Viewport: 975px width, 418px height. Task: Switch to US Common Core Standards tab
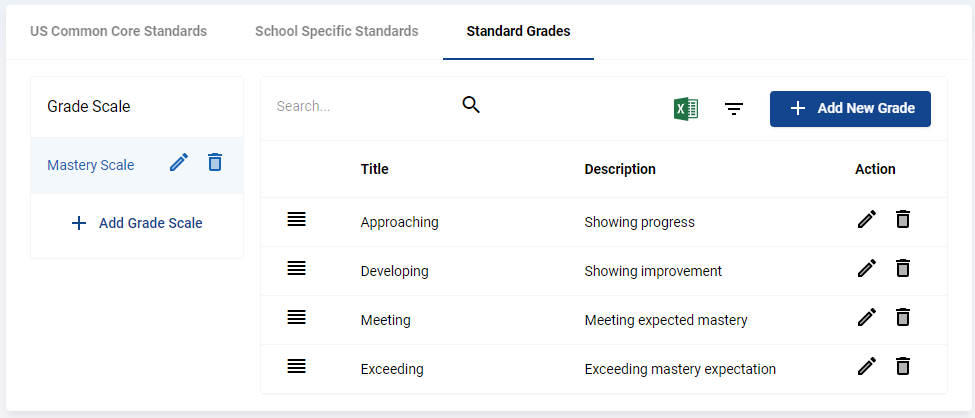coord(119,31)
